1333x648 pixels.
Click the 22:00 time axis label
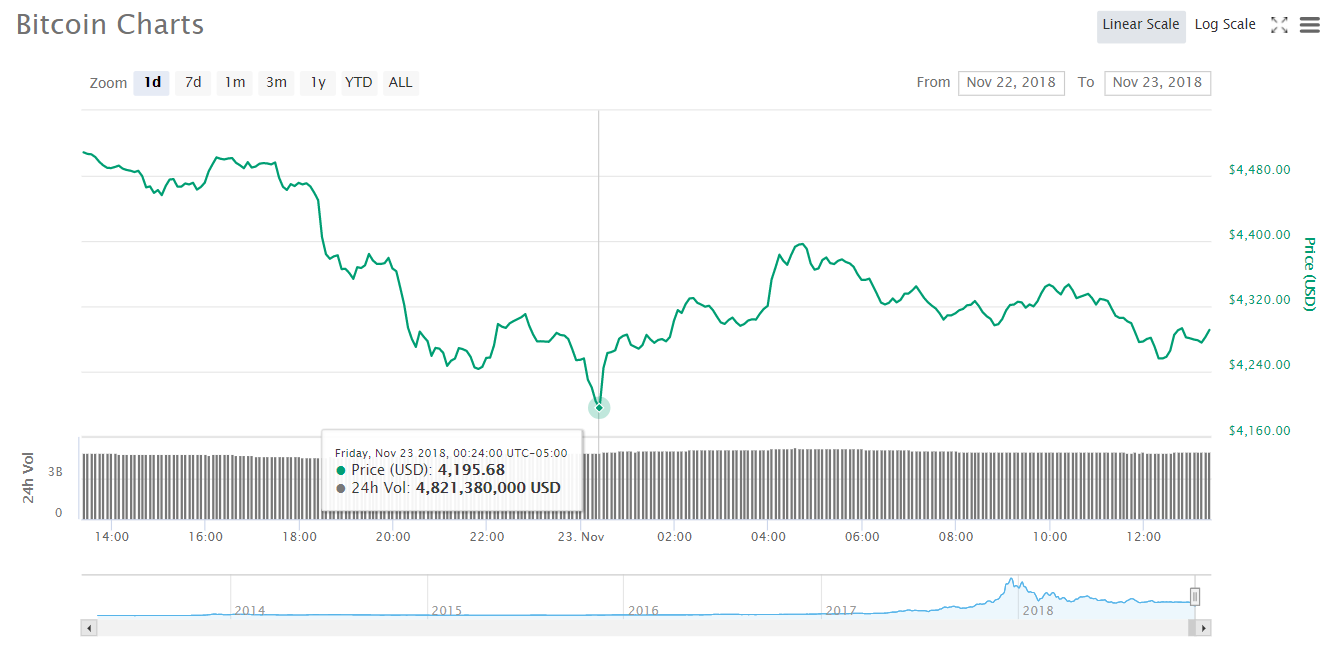coord(487,537)
